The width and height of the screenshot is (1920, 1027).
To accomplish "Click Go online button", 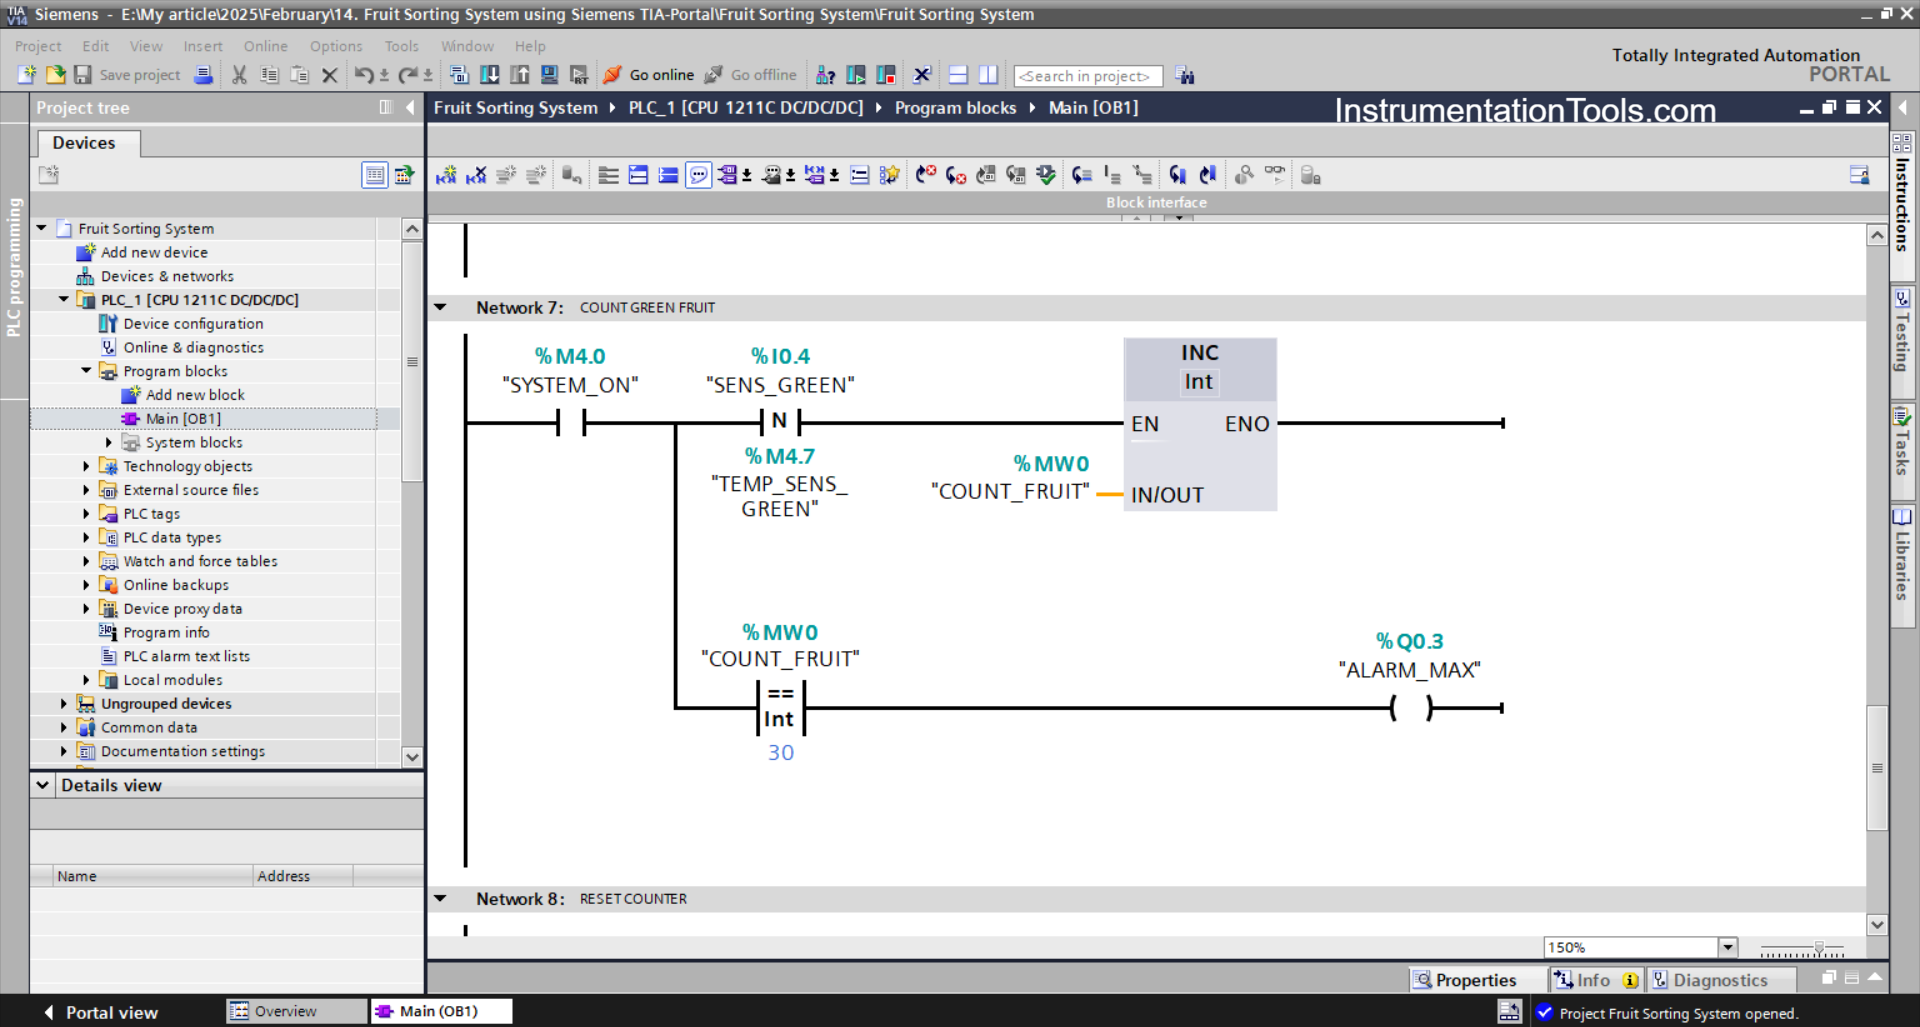I will pyautogui.click(x=648, y=75).
